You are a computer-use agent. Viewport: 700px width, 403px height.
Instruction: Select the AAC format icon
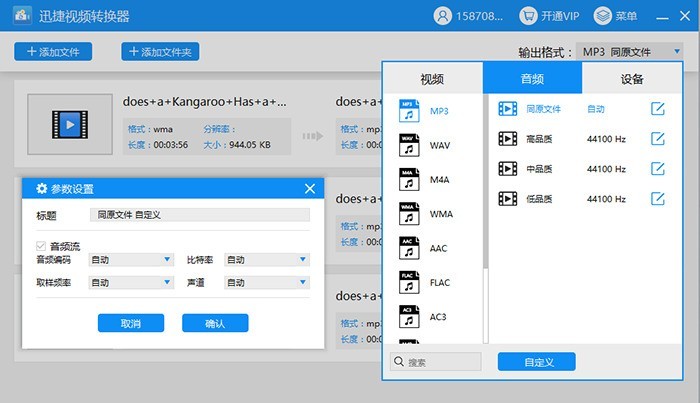click(409, 248)
